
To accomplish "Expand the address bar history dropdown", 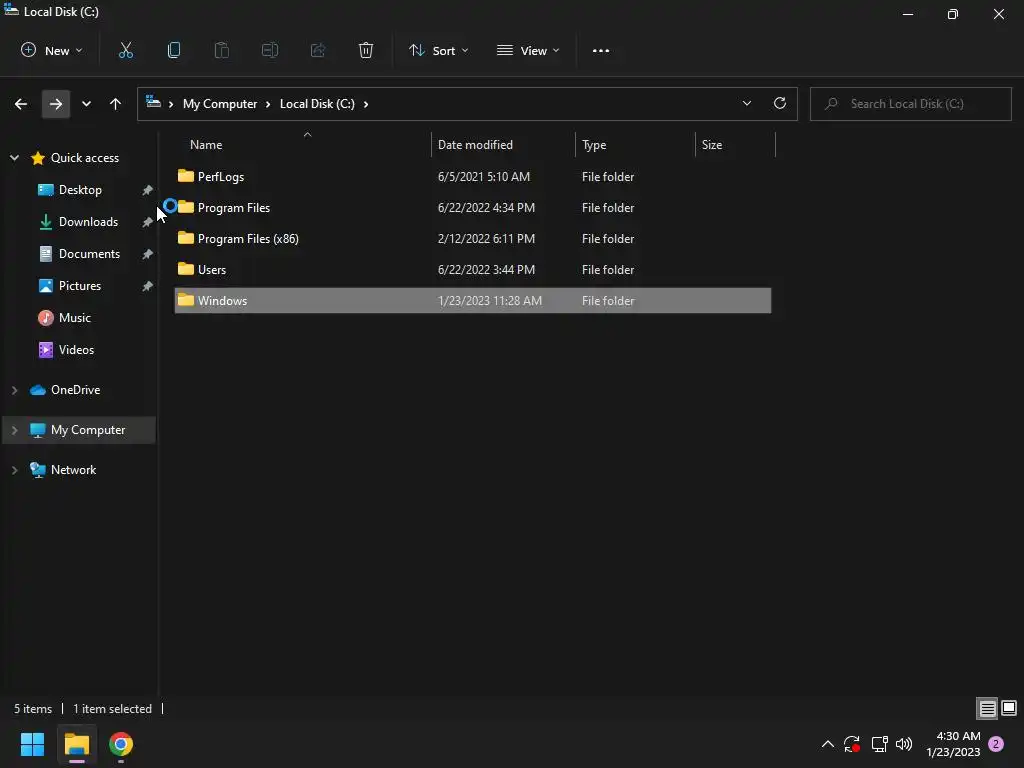I will pos(746,103).
